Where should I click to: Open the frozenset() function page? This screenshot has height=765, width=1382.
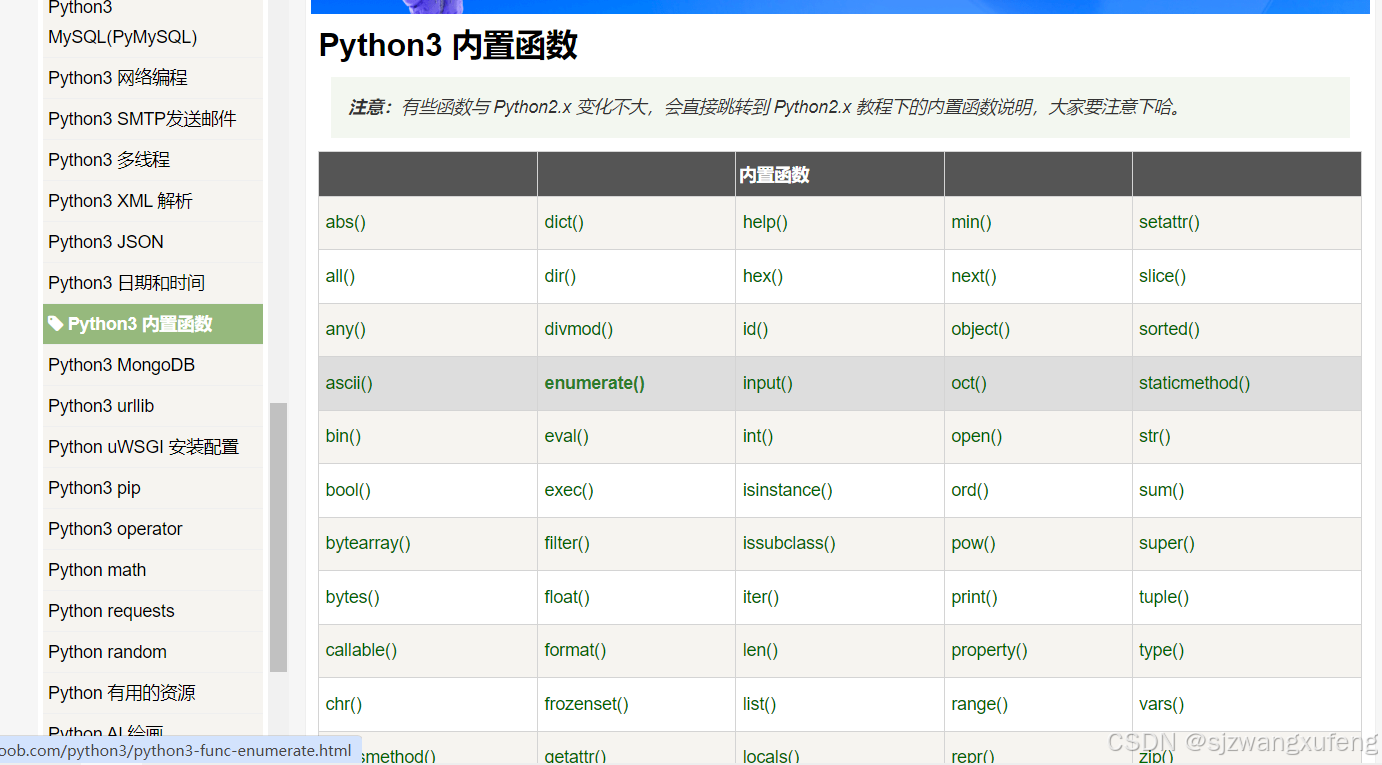tap(586, 704)
